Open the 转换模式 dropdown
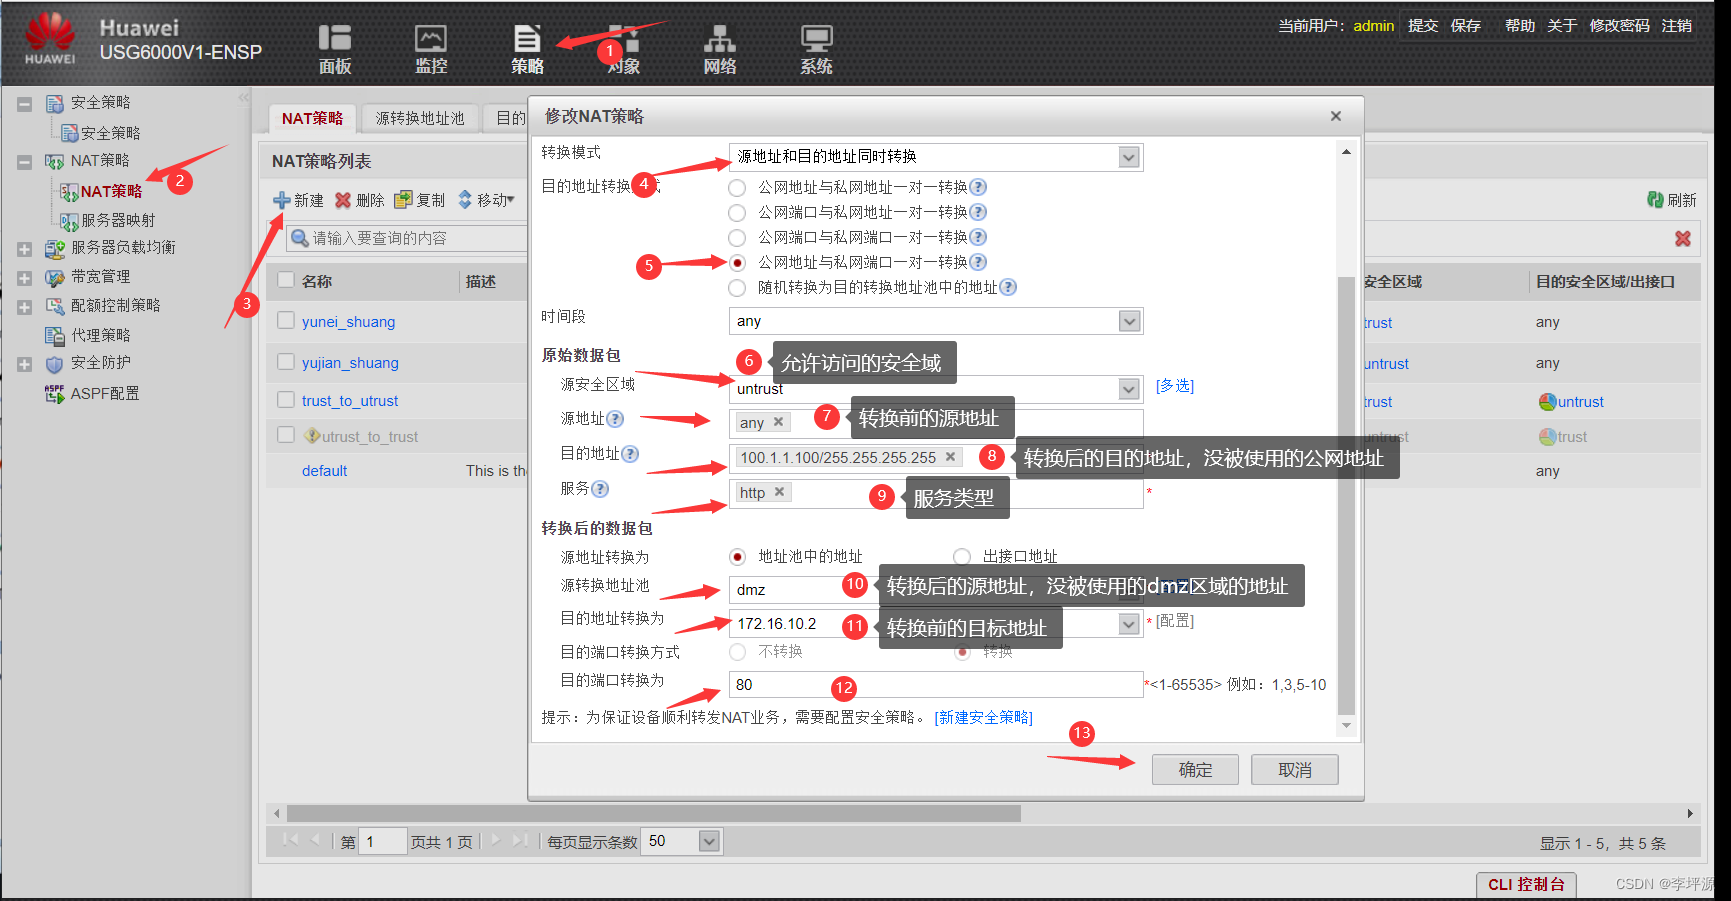Image resolution: width=1731 pixels, height=901 pixels. [1129, 157]
